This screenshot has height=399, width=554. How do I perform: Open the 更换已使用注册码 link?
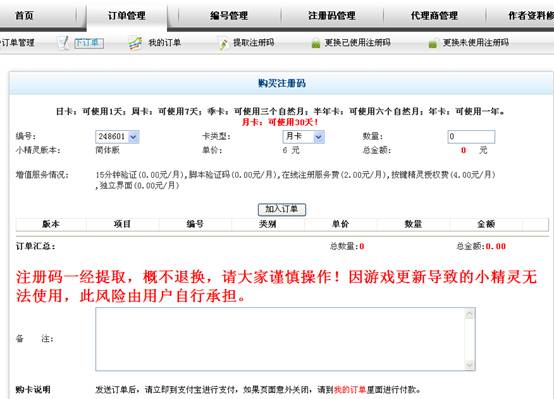[358, 43]
